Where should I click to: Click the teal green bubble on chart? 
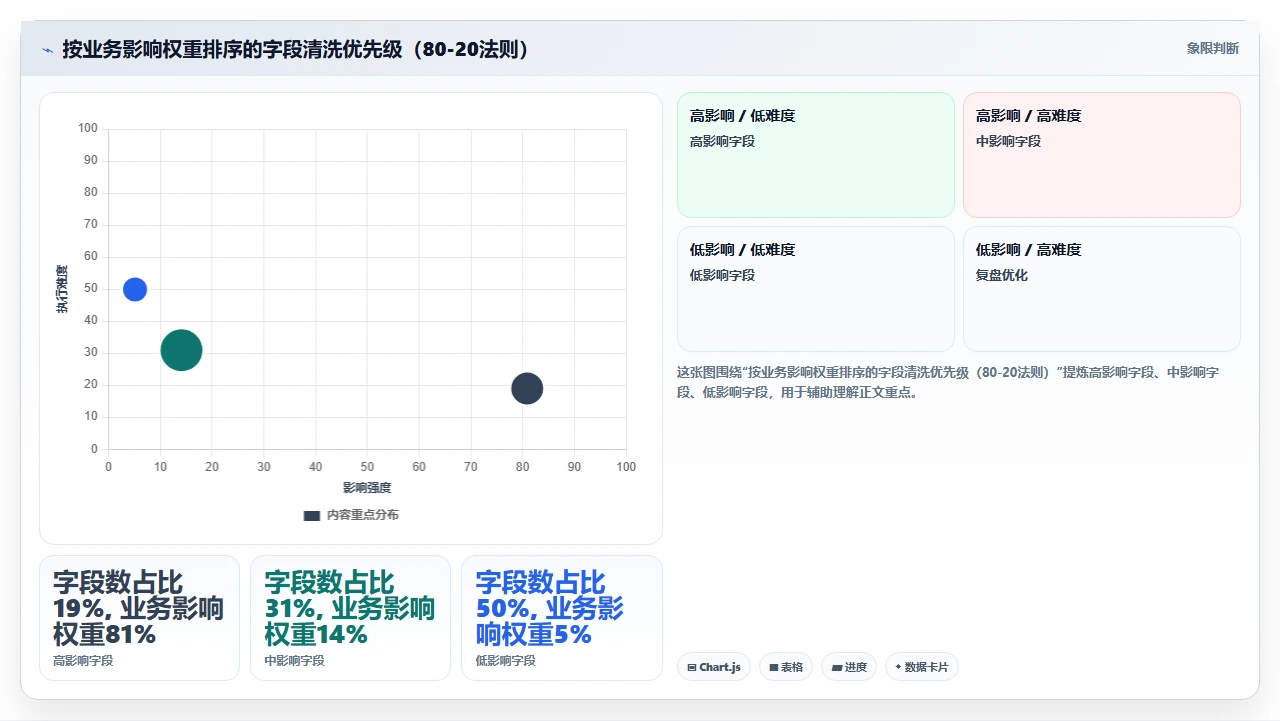pyautogui.click(x=181, y=350)
